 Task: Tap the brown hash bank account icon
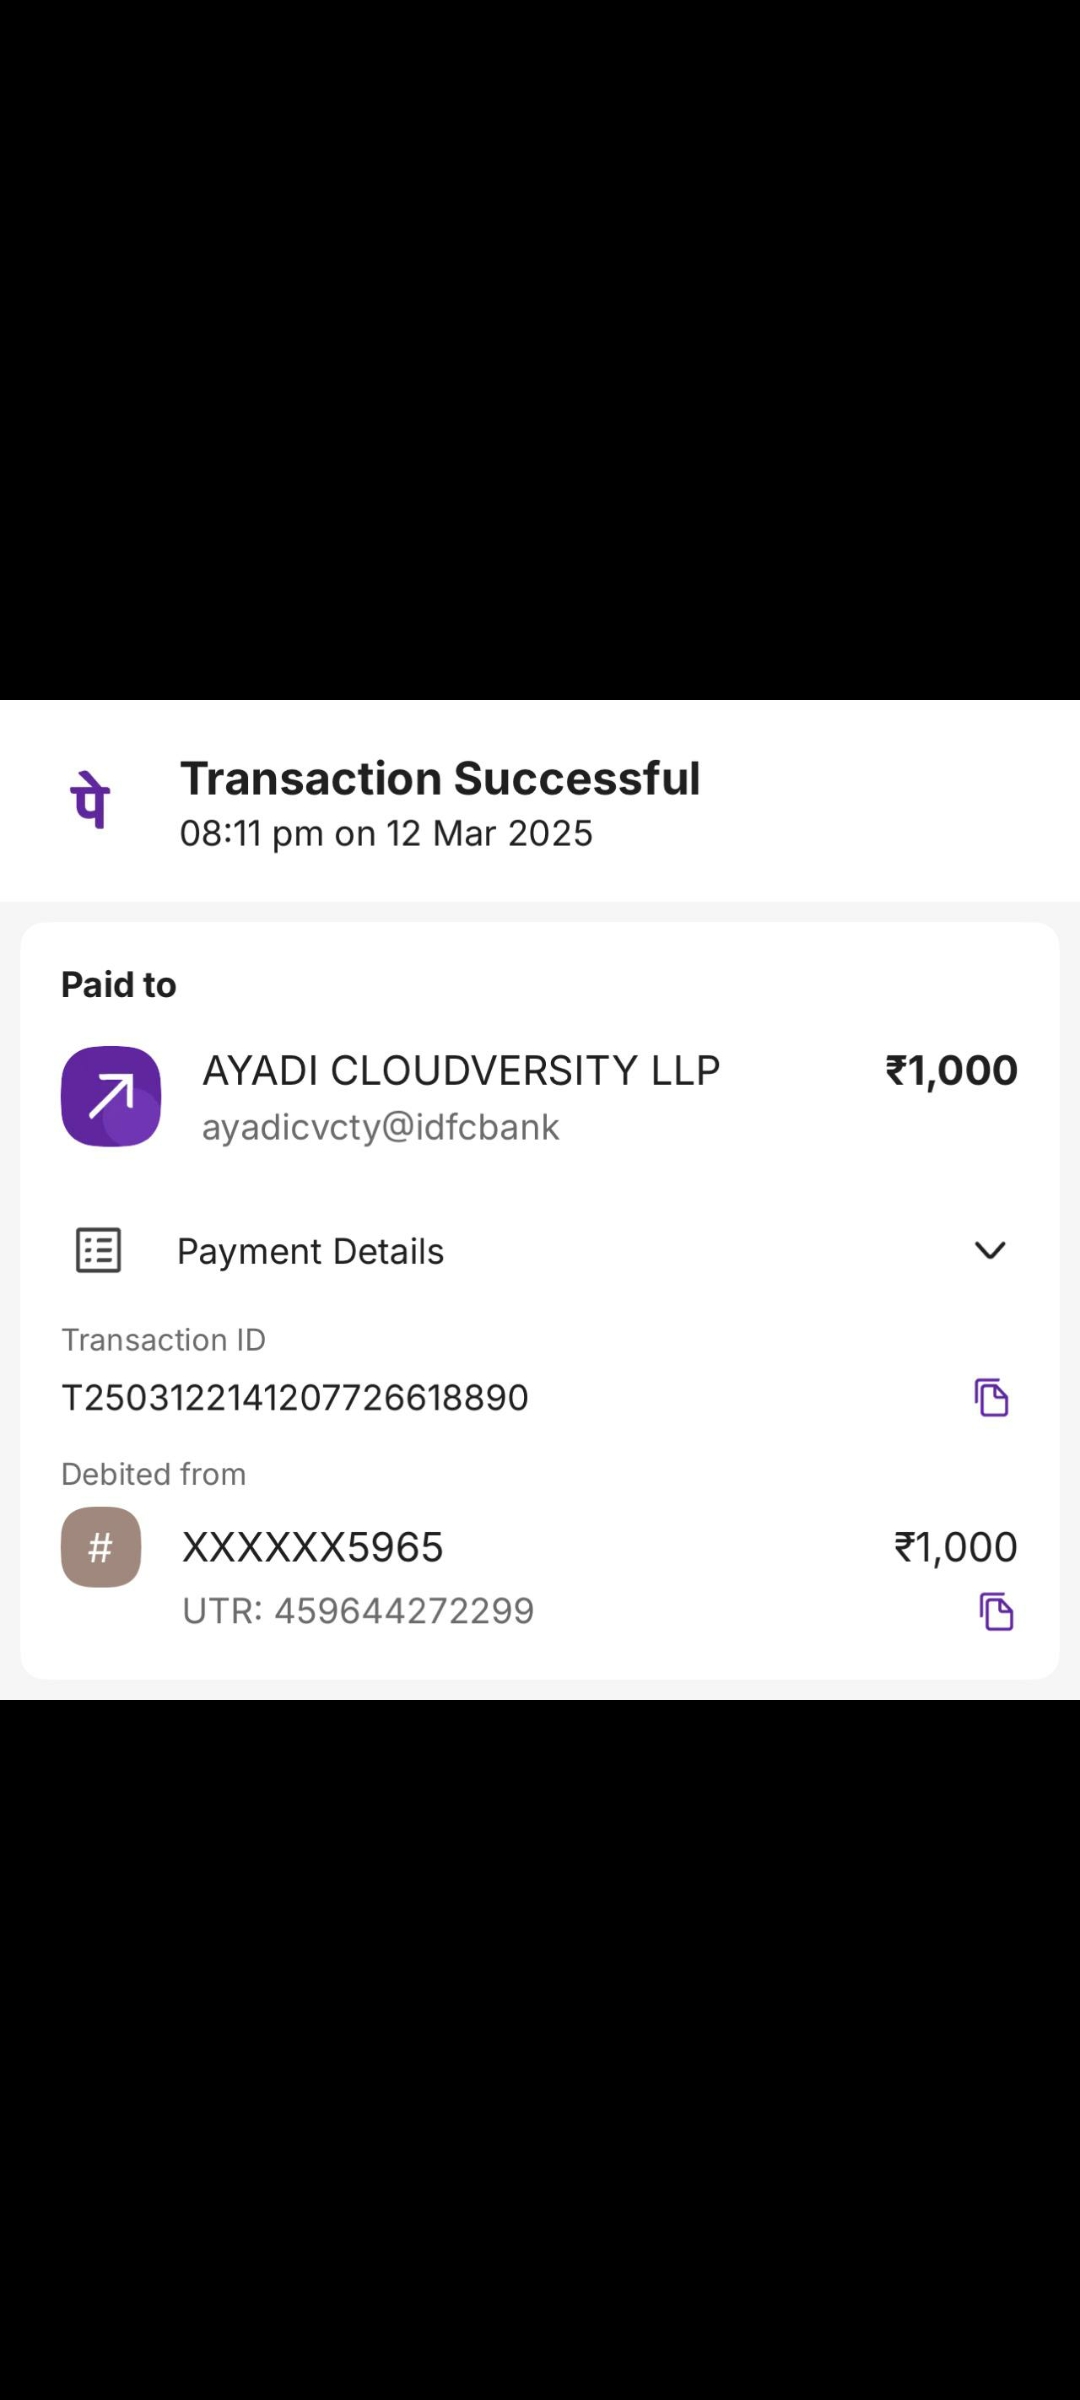[101, 1547]
